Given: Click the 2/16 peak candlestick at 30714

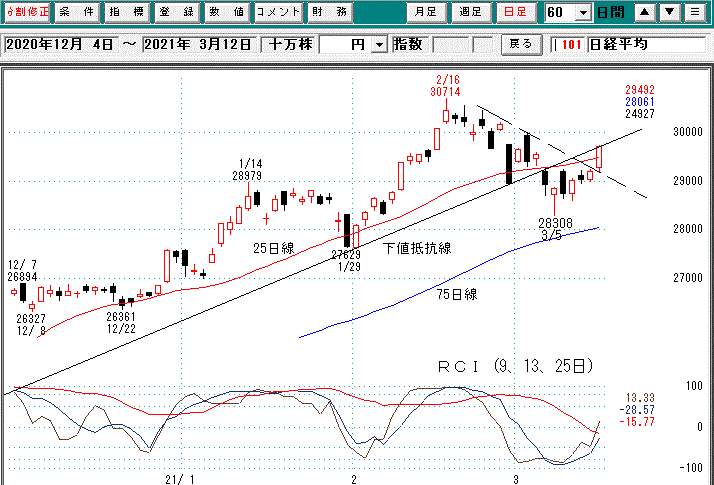Looking at the screenshot, I should pos(446,114).
